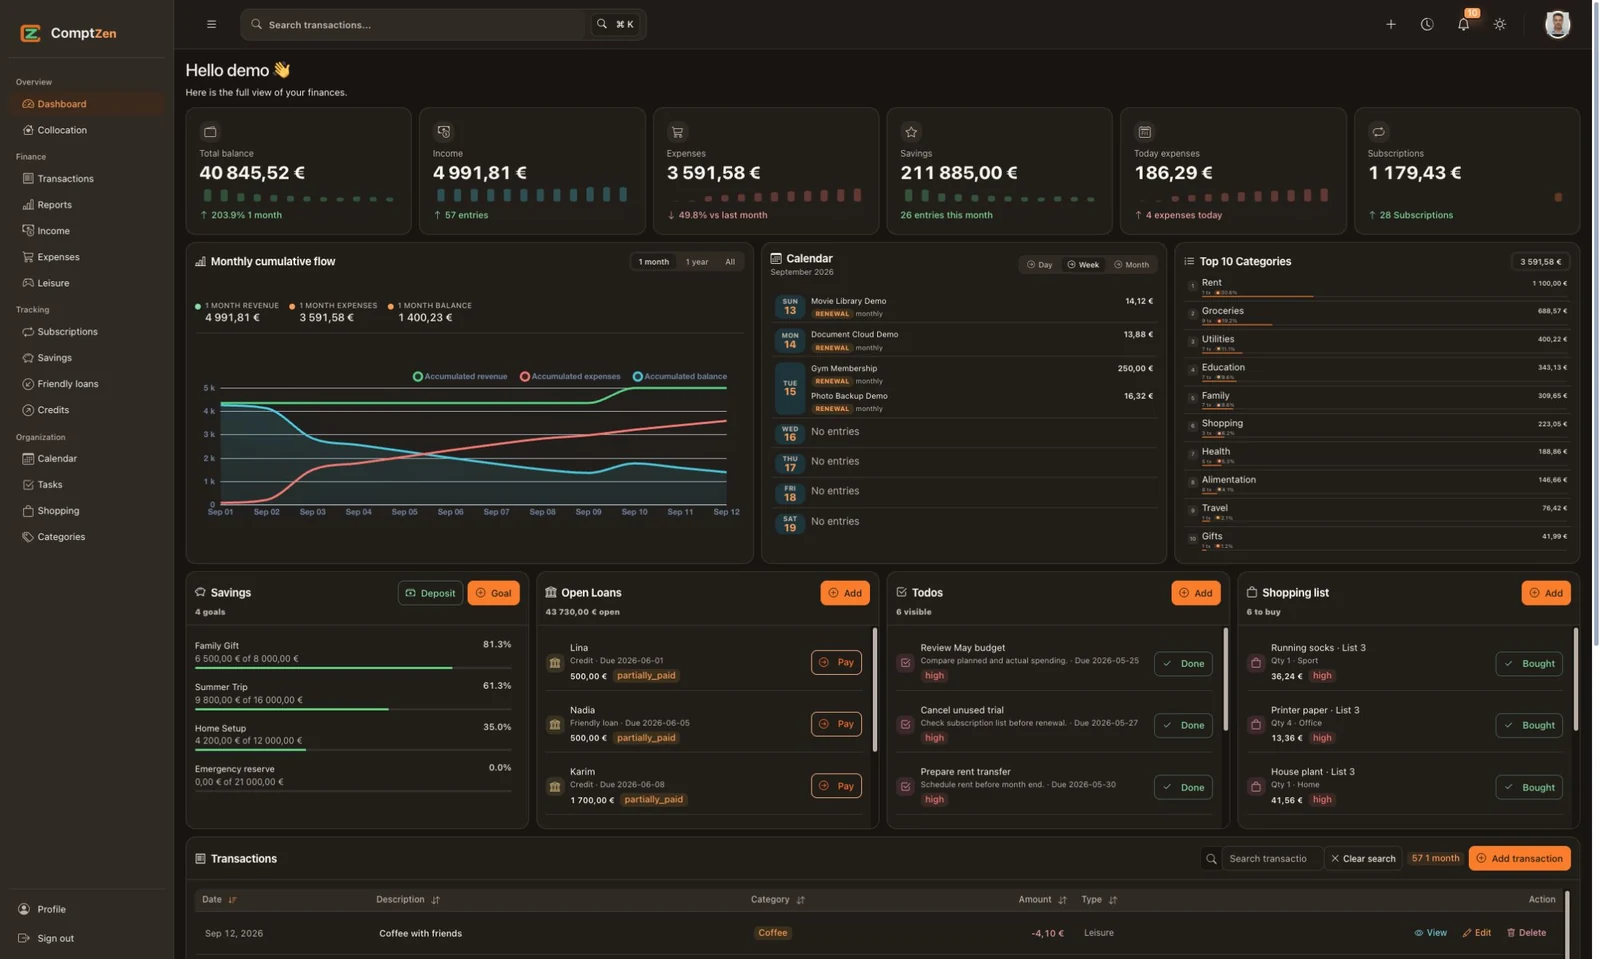The height and width of the screenshot is (959, 1600).
Task: Add a new open loan
Action: (x=845, y=593)
